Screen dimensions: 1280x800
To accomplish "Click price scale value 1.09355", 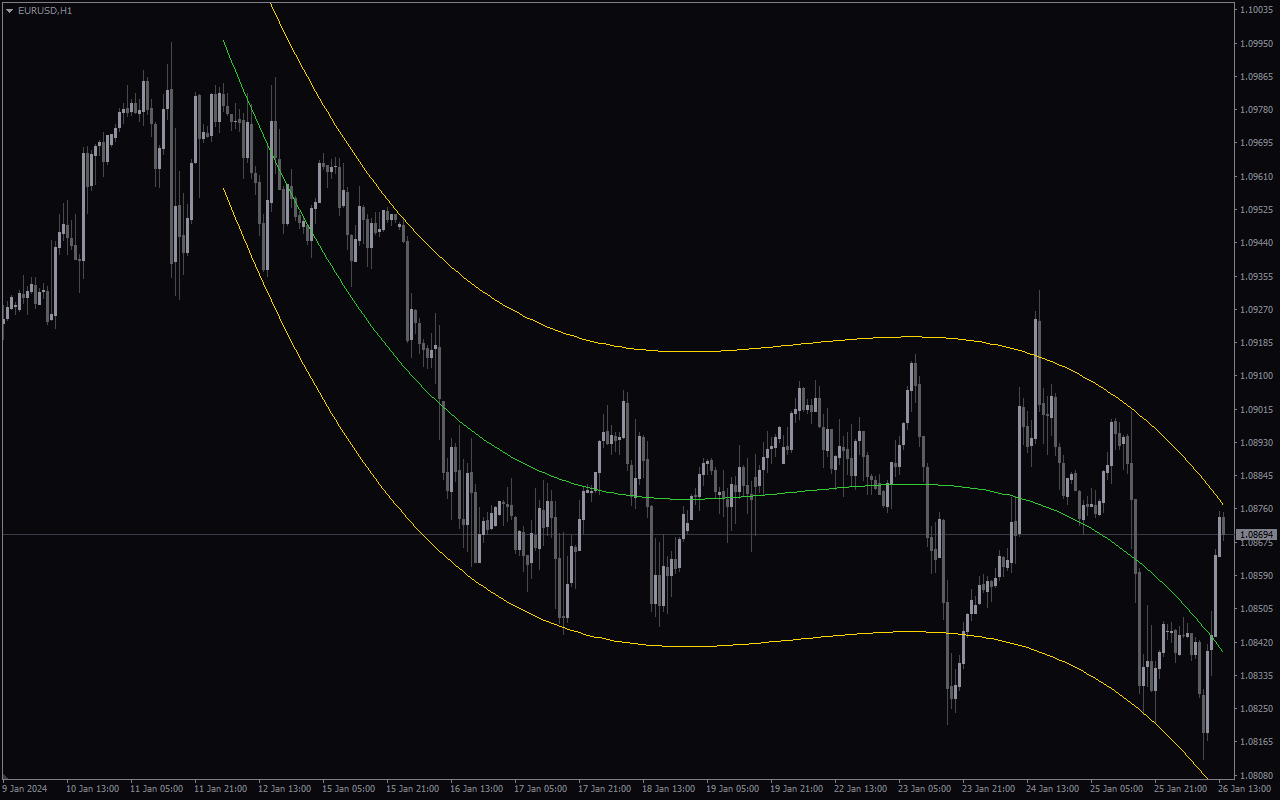I will click(1256, 276).
